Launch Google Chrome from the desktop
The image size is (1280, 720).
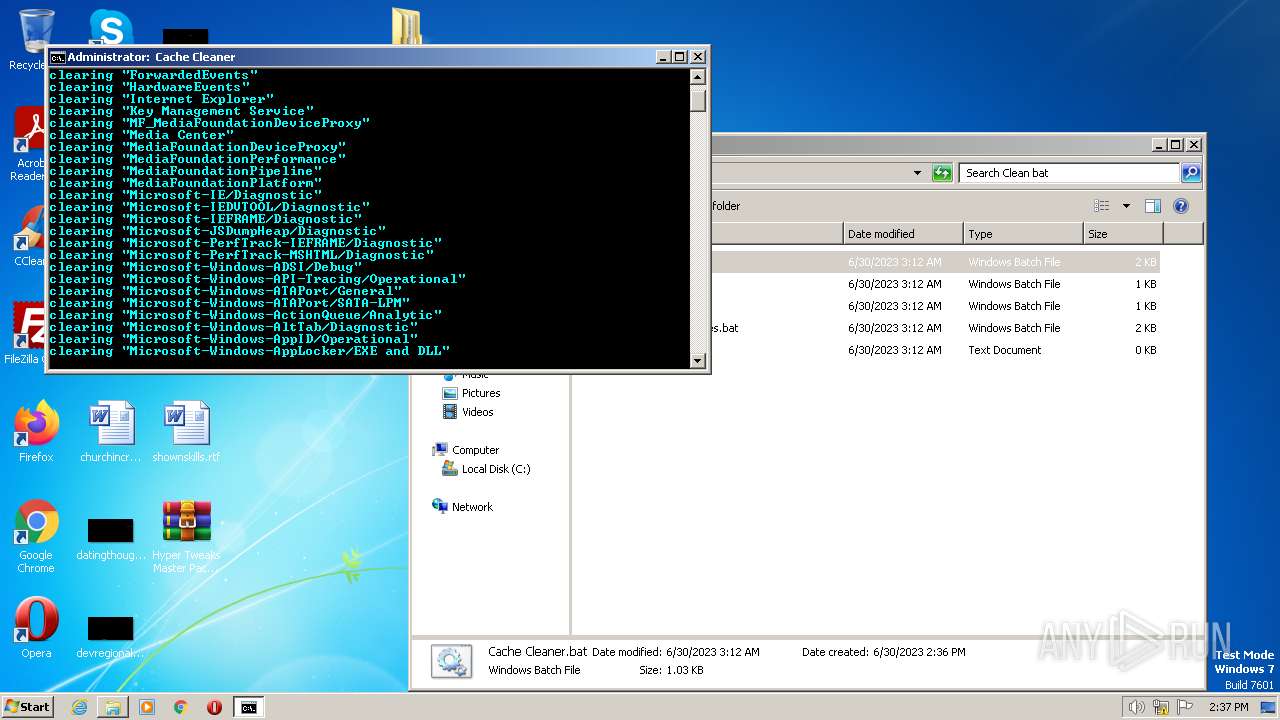(36, 536)
